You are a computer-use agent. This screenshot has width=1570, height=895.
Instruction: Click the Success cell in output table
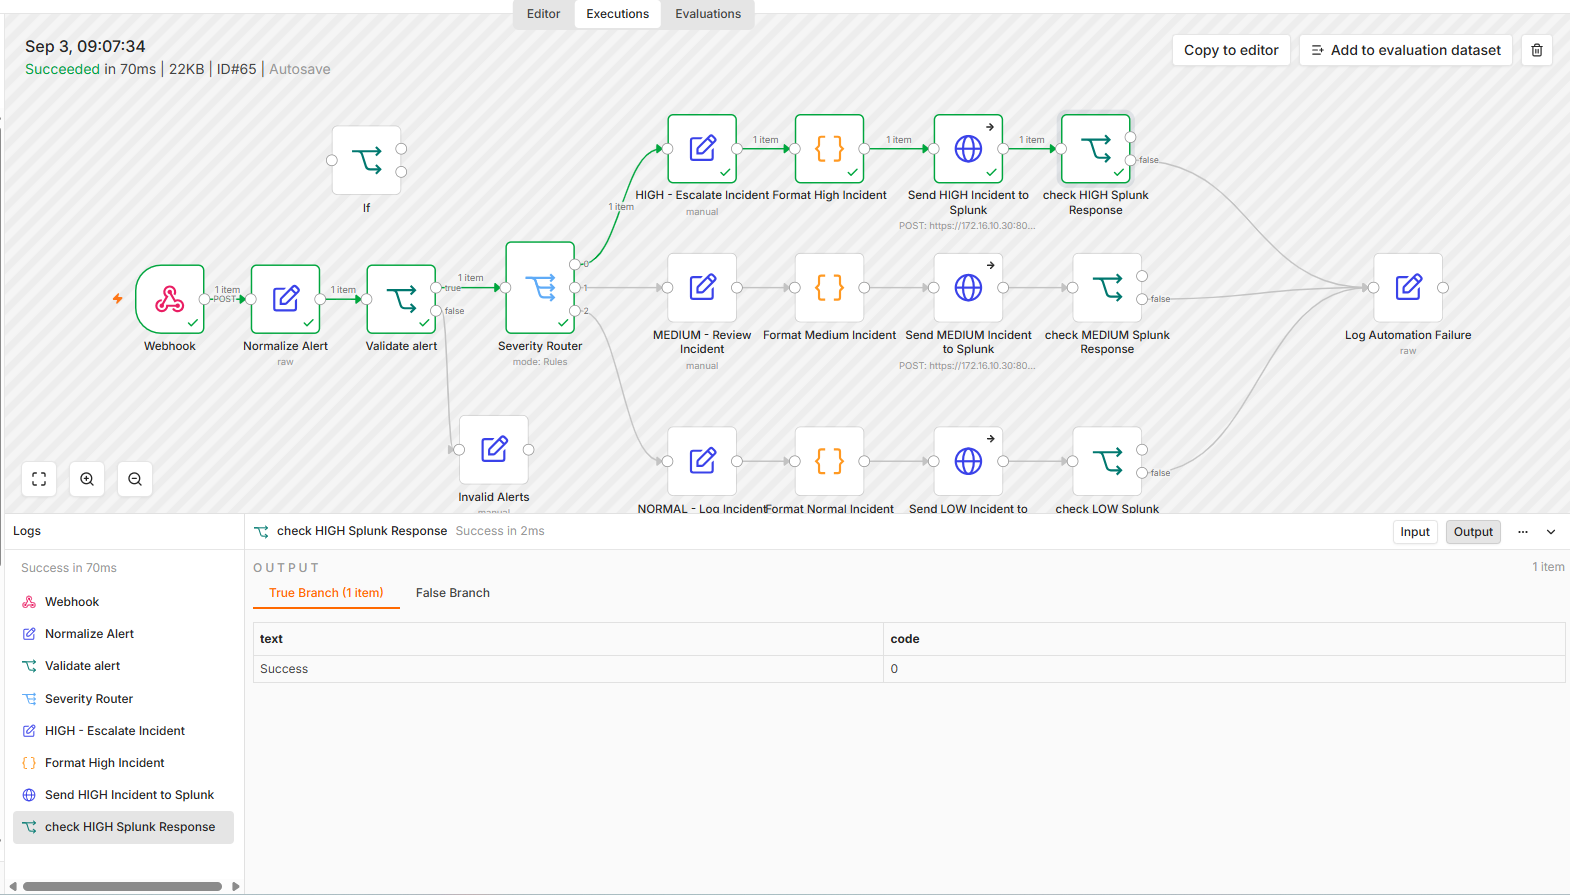point(568,669)
